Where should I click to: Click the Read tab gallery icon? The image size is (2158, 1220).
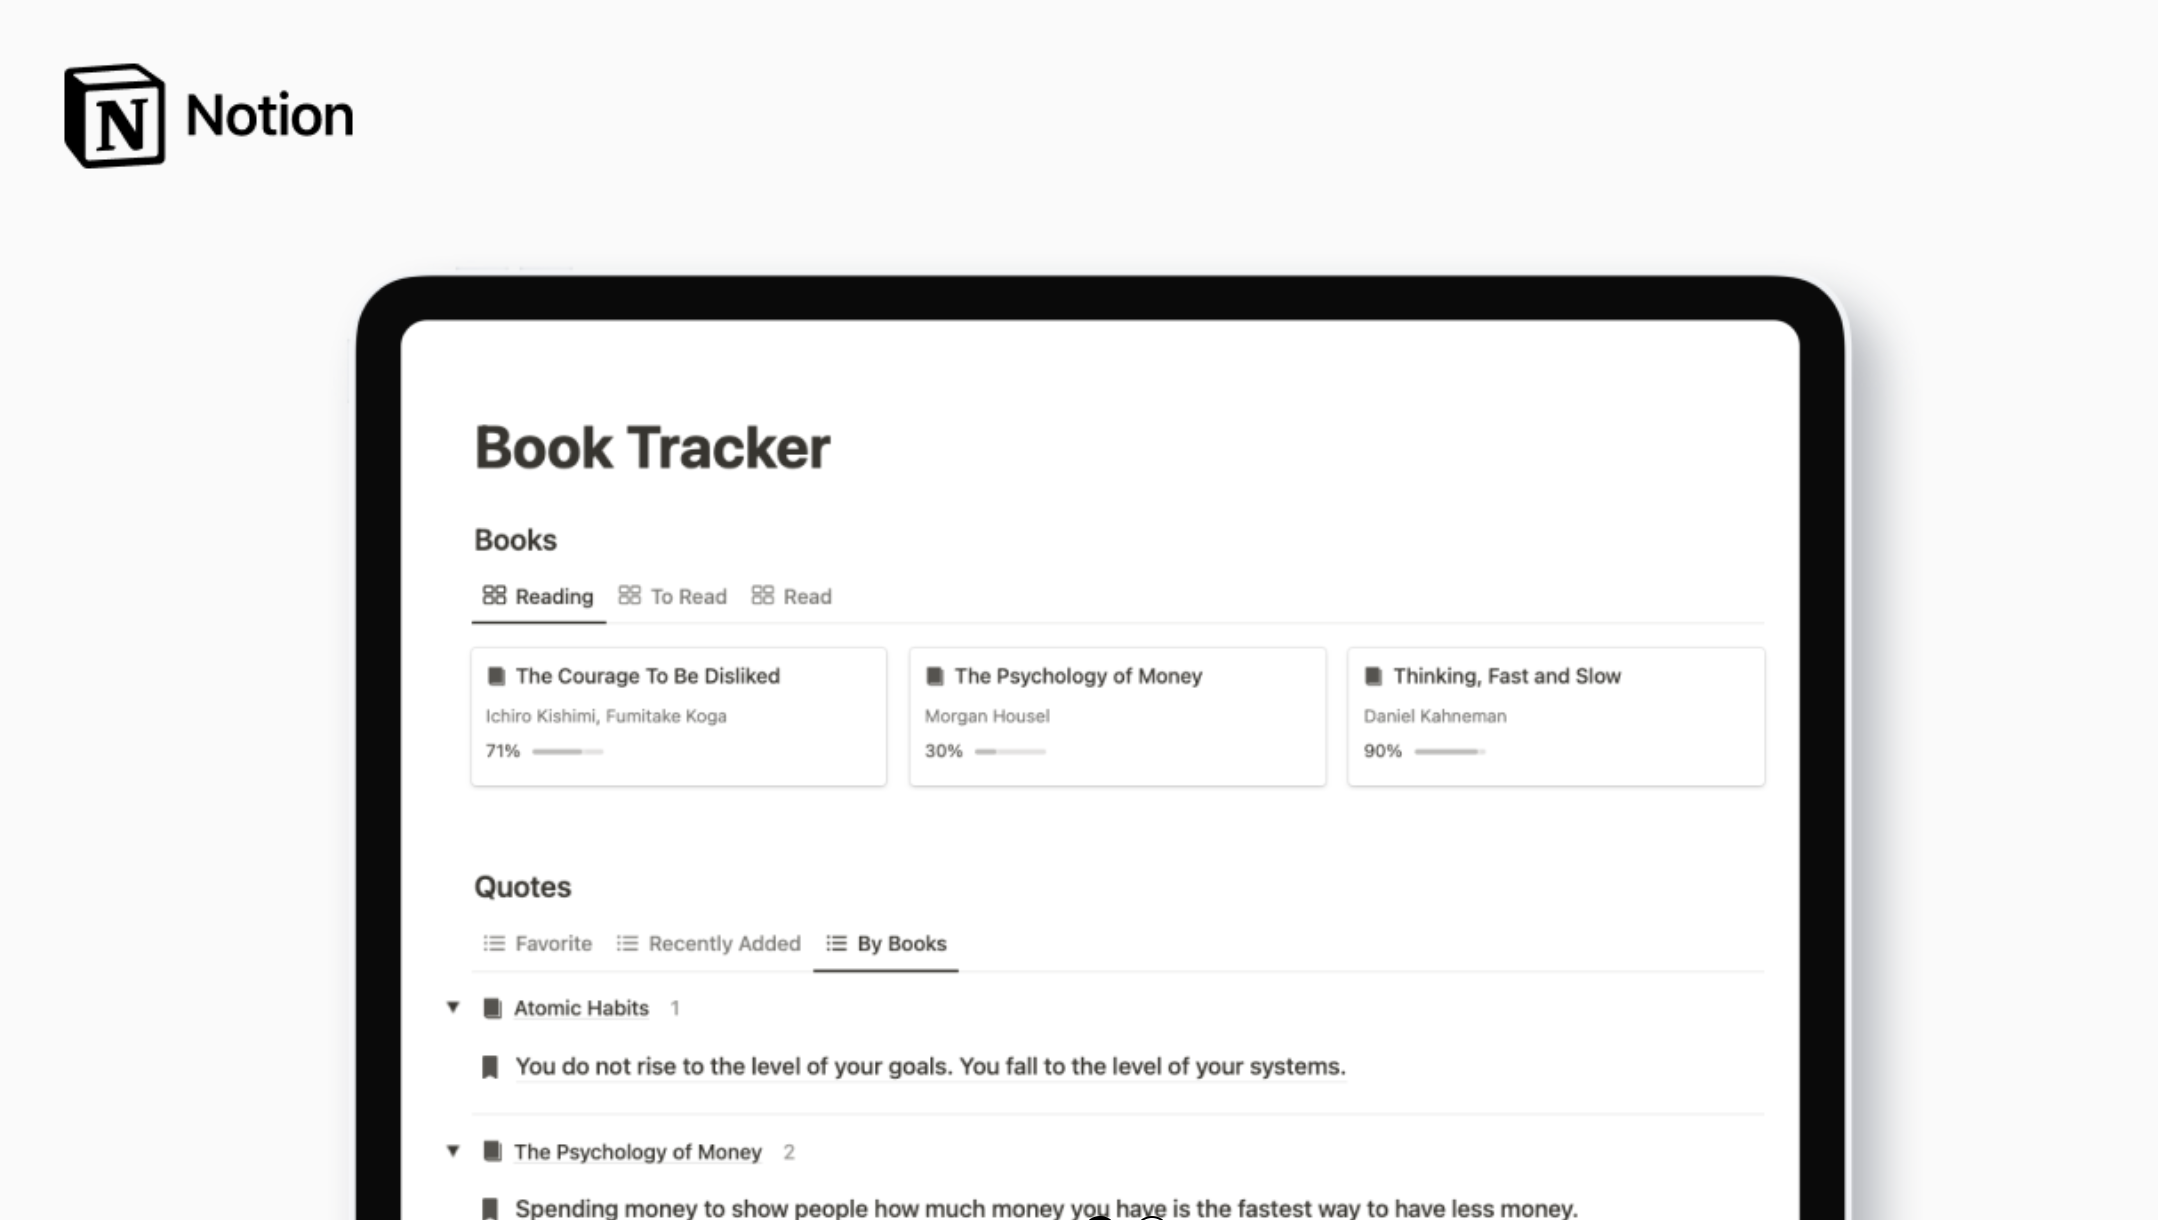coord(763,594)
